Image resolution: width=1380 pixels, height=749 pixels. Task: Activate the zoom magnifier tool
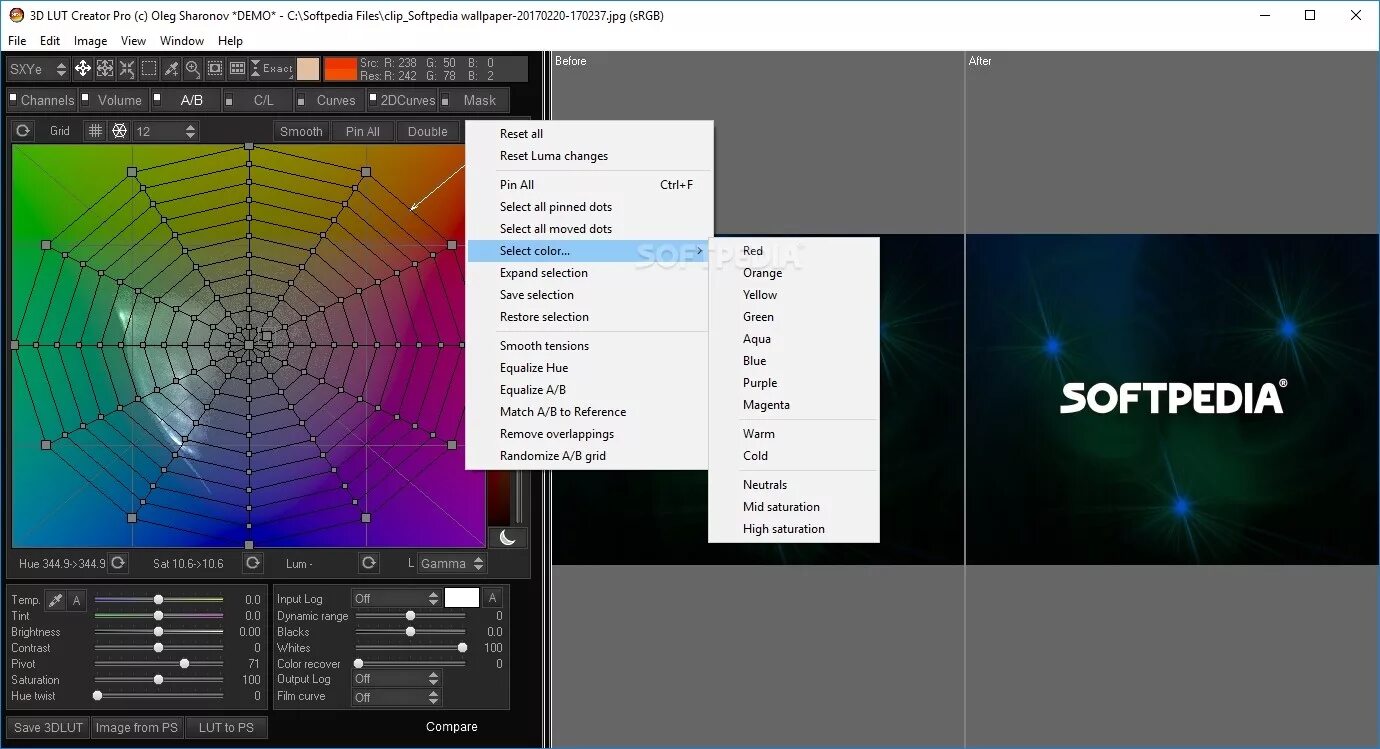(192, 68)
